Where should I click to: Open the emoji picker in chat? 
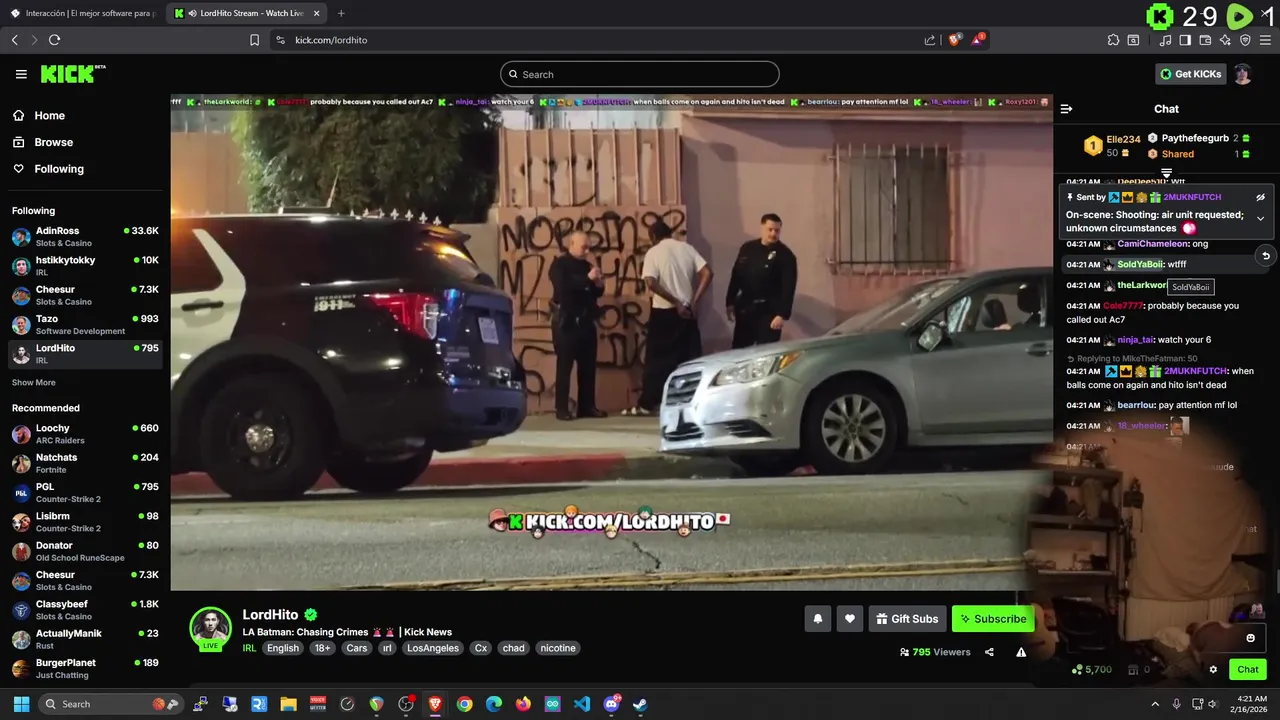1250,638
